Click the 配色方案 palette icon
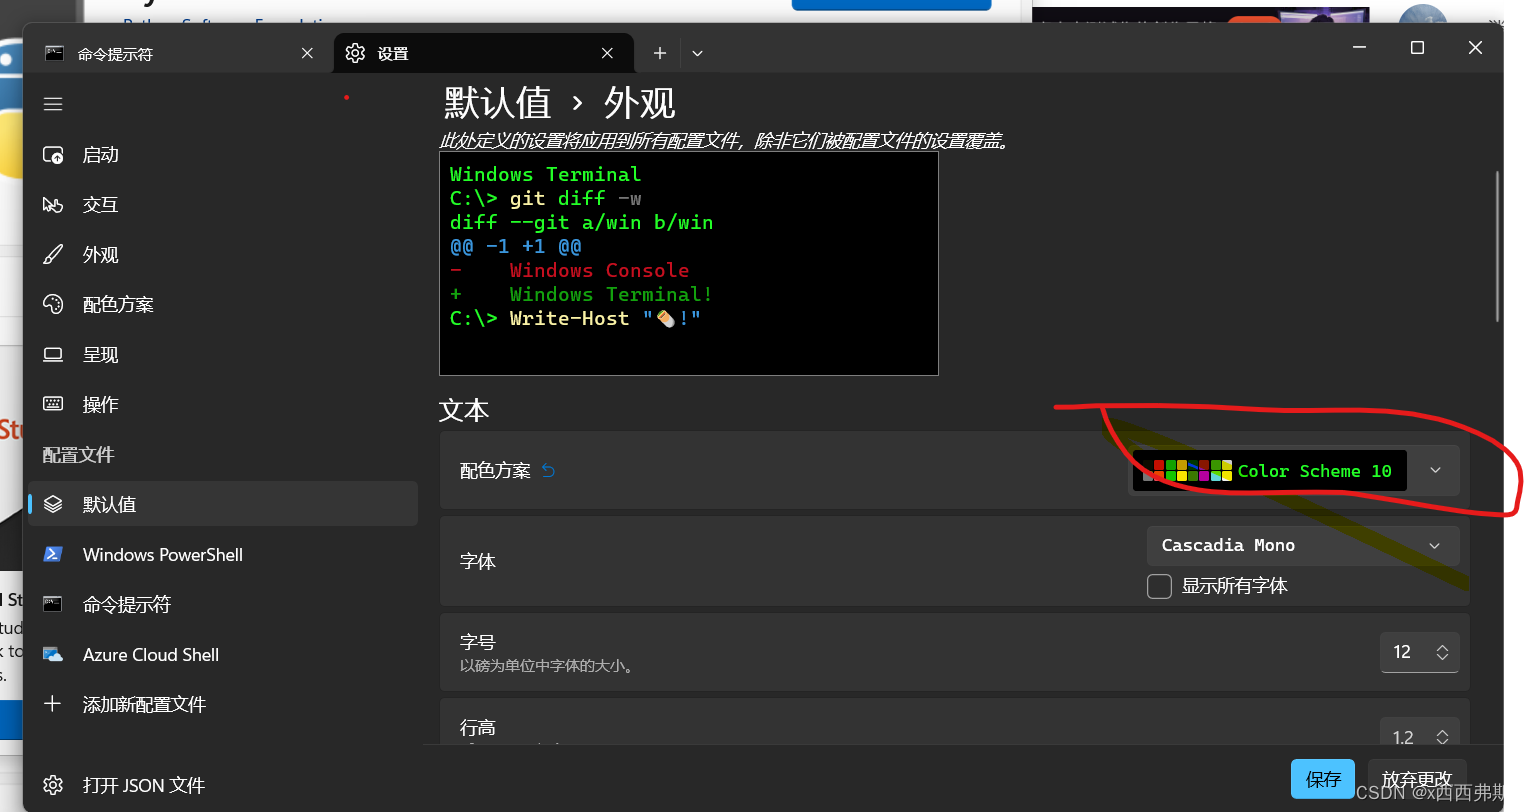 (x=53, y=304)
